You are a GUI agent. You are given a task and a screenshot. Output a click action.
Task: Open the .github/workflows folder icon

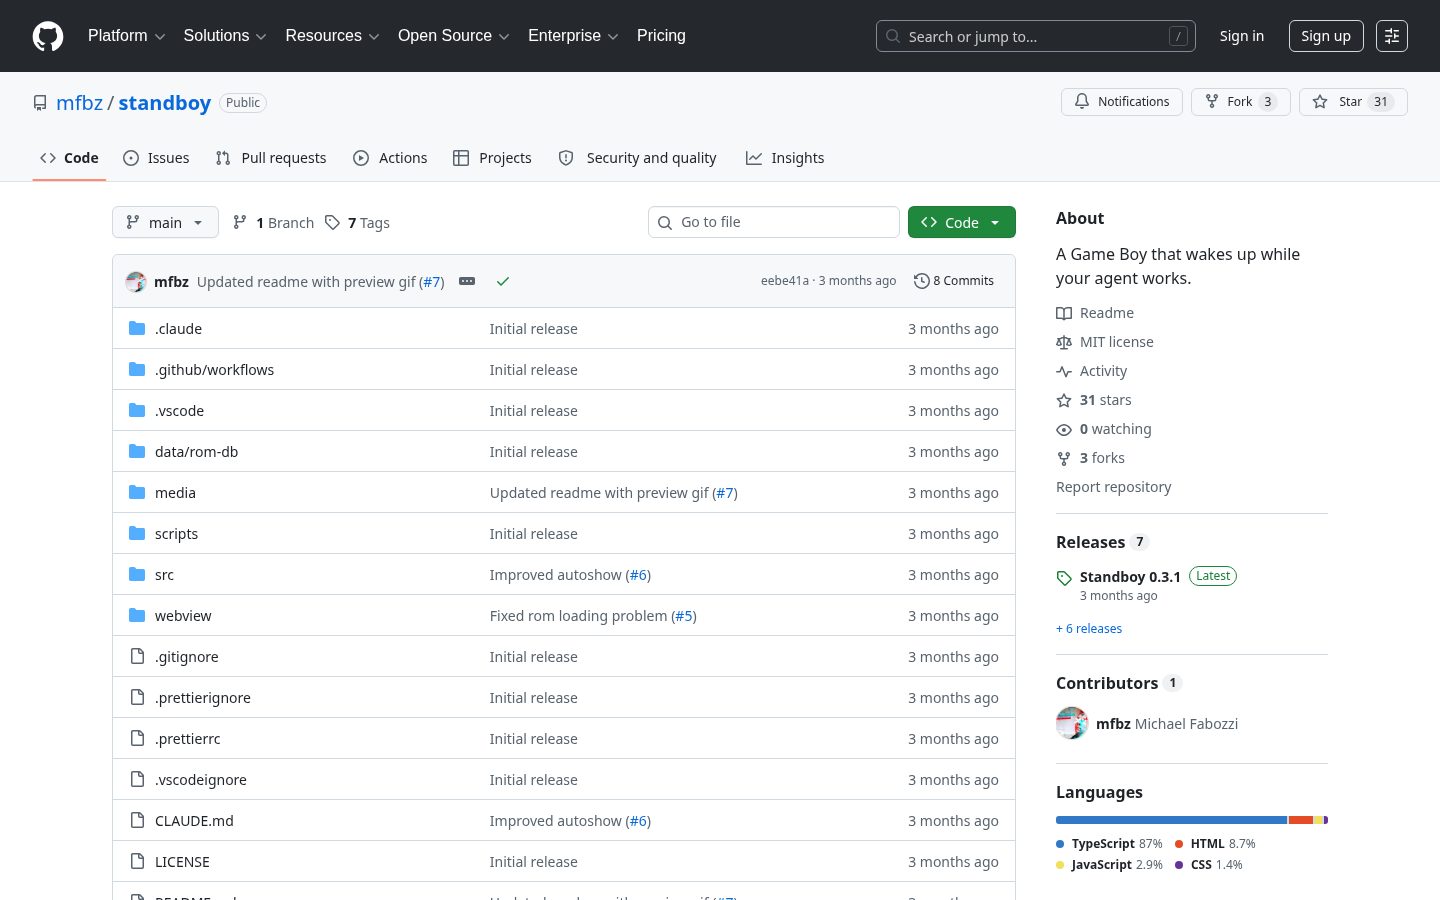(x=137, y=369)
